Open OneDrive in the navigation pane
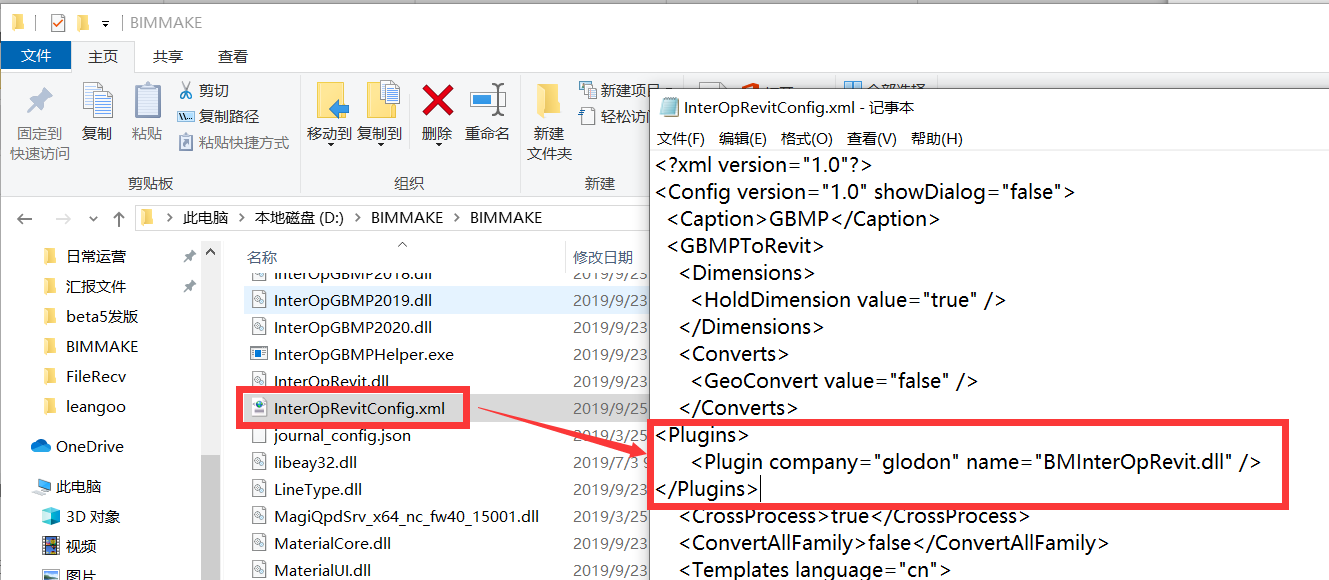This screenshot has height=580, width=1329. tap(78, 446)
